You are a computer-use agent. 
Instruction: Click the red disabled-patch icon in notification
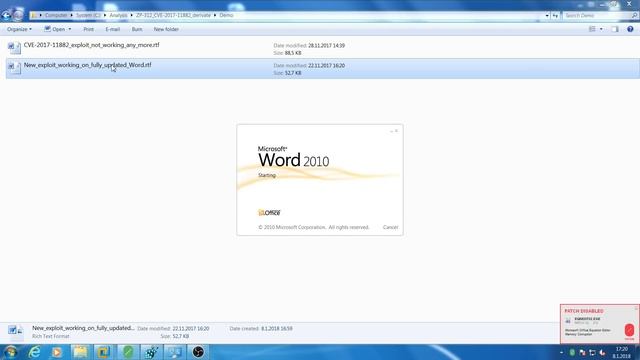[629, 330]
